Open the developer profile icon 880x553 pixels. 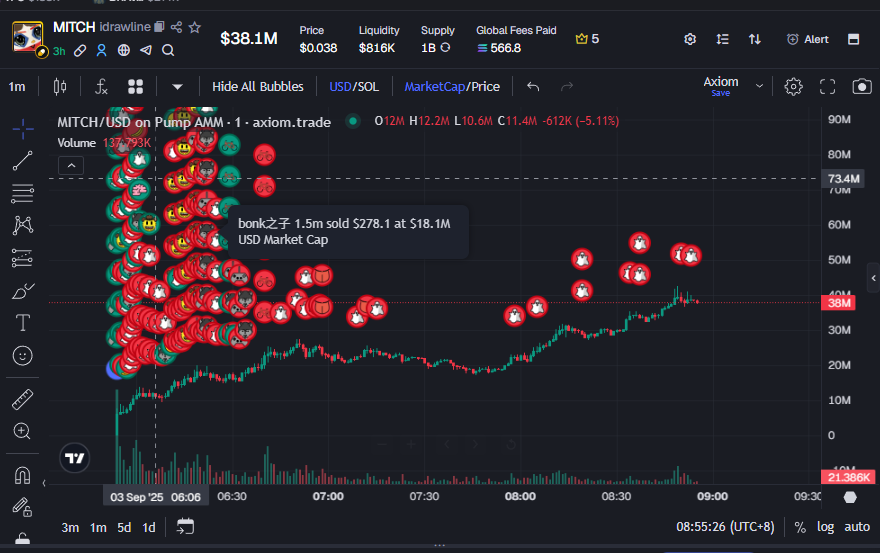[x=102, y=51]
